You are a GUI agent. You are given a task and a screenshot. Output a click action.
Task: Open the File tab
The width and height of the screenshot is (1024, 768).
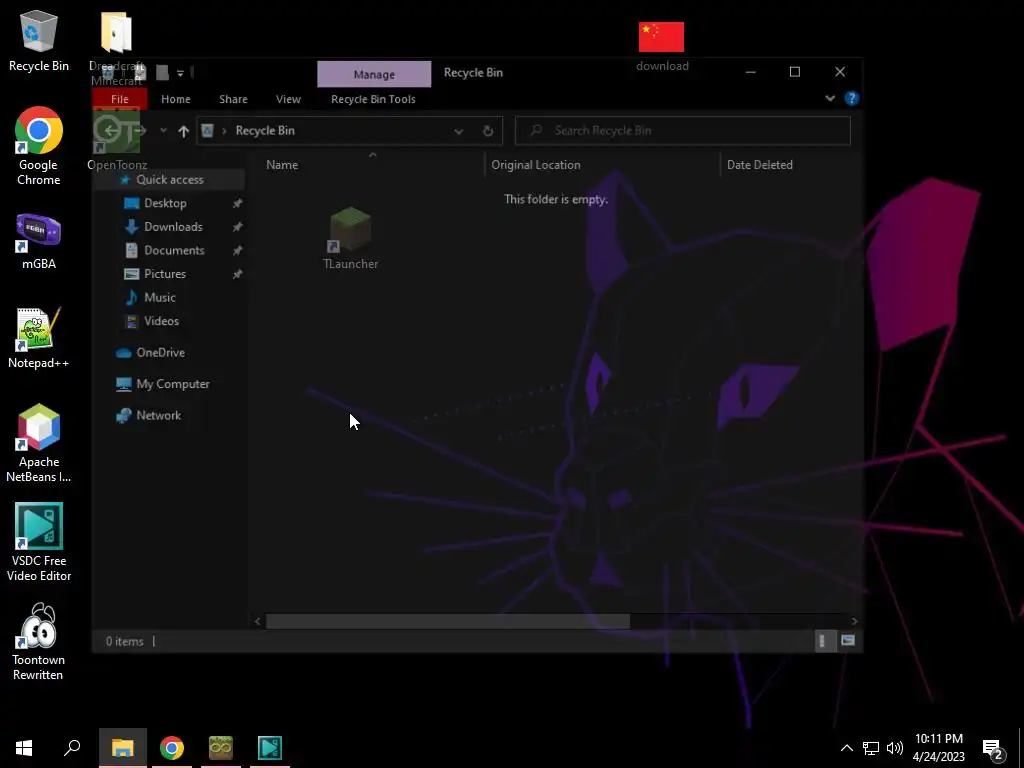120,99
